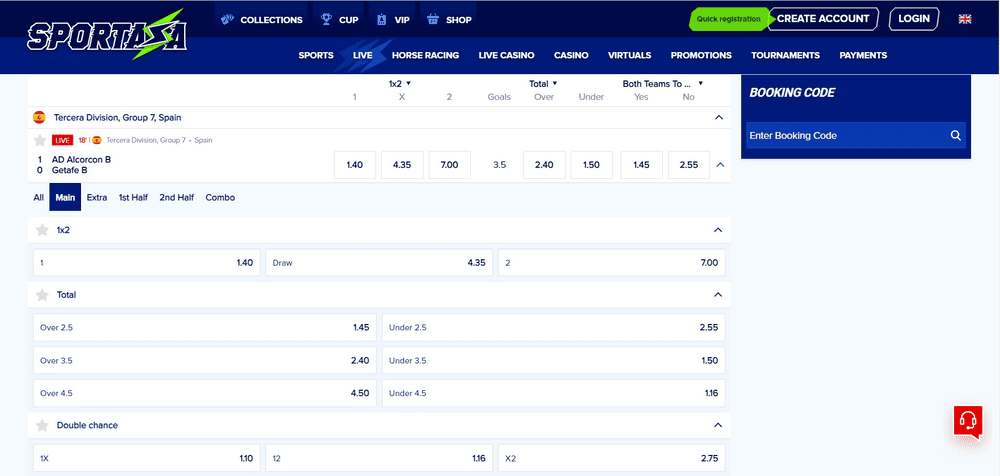Pick Both Teams Yes odds 1.45 in row
The width and height of the screenshot is (1000, 476).
[641, 165]
